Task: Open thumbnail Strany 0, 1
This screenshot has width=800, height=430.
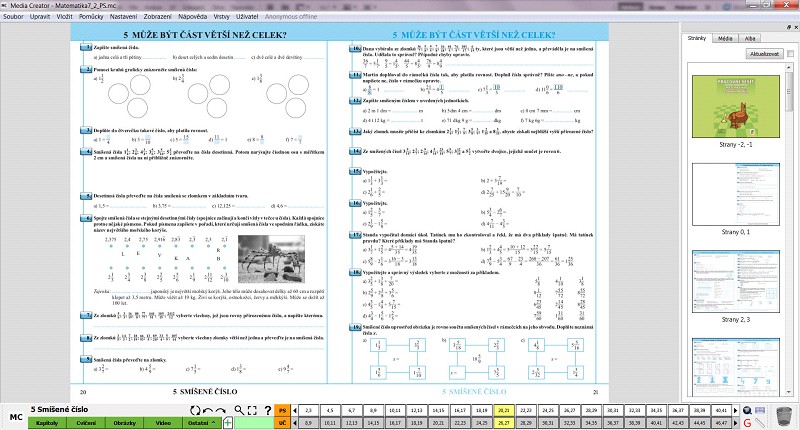Action: coord(736,194)
